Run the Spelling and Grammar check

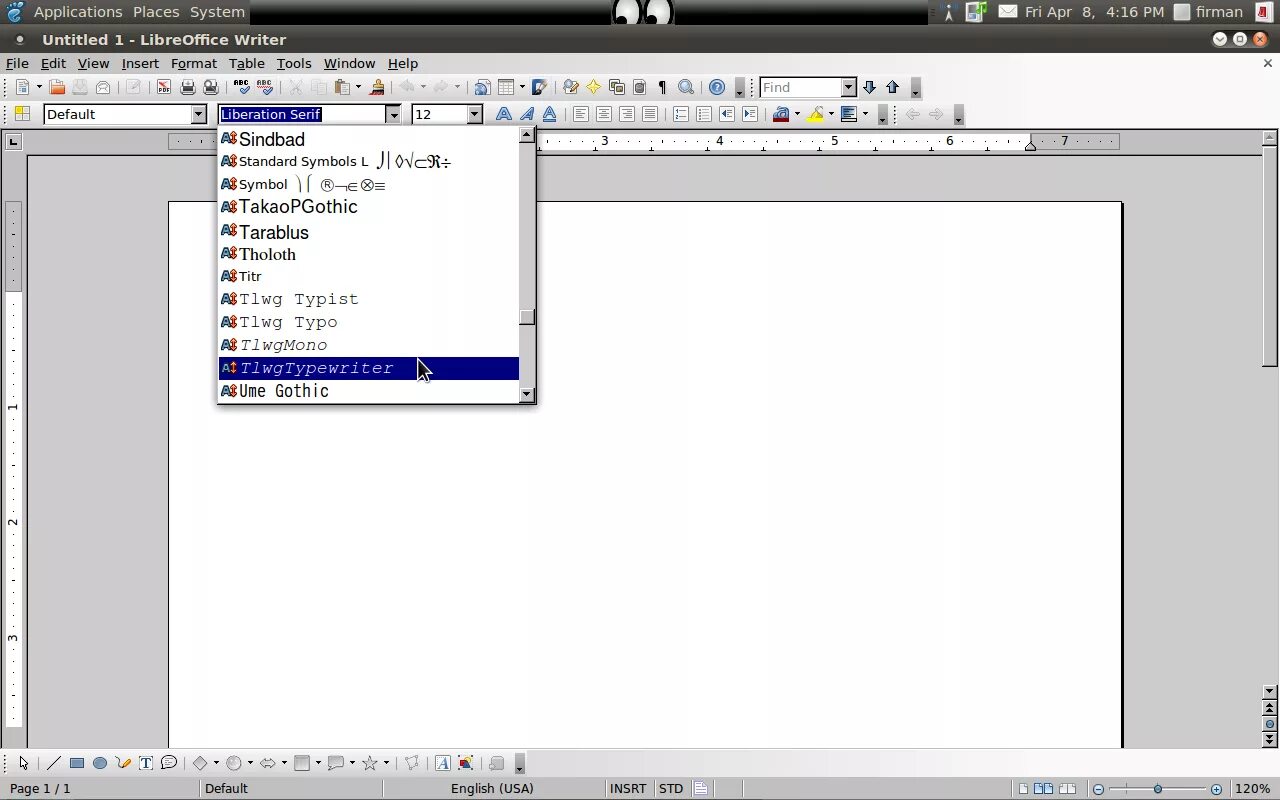tap(240, 87)
